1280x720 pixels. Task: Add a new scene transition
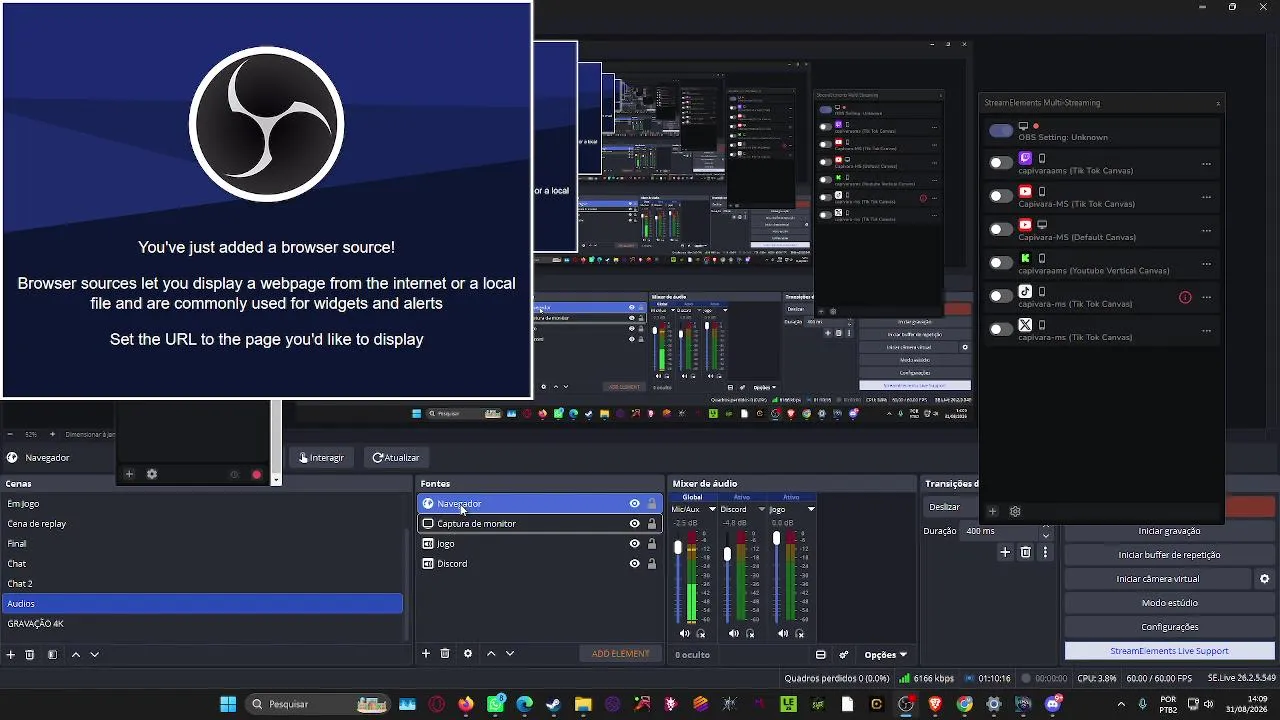[1006, 552]
